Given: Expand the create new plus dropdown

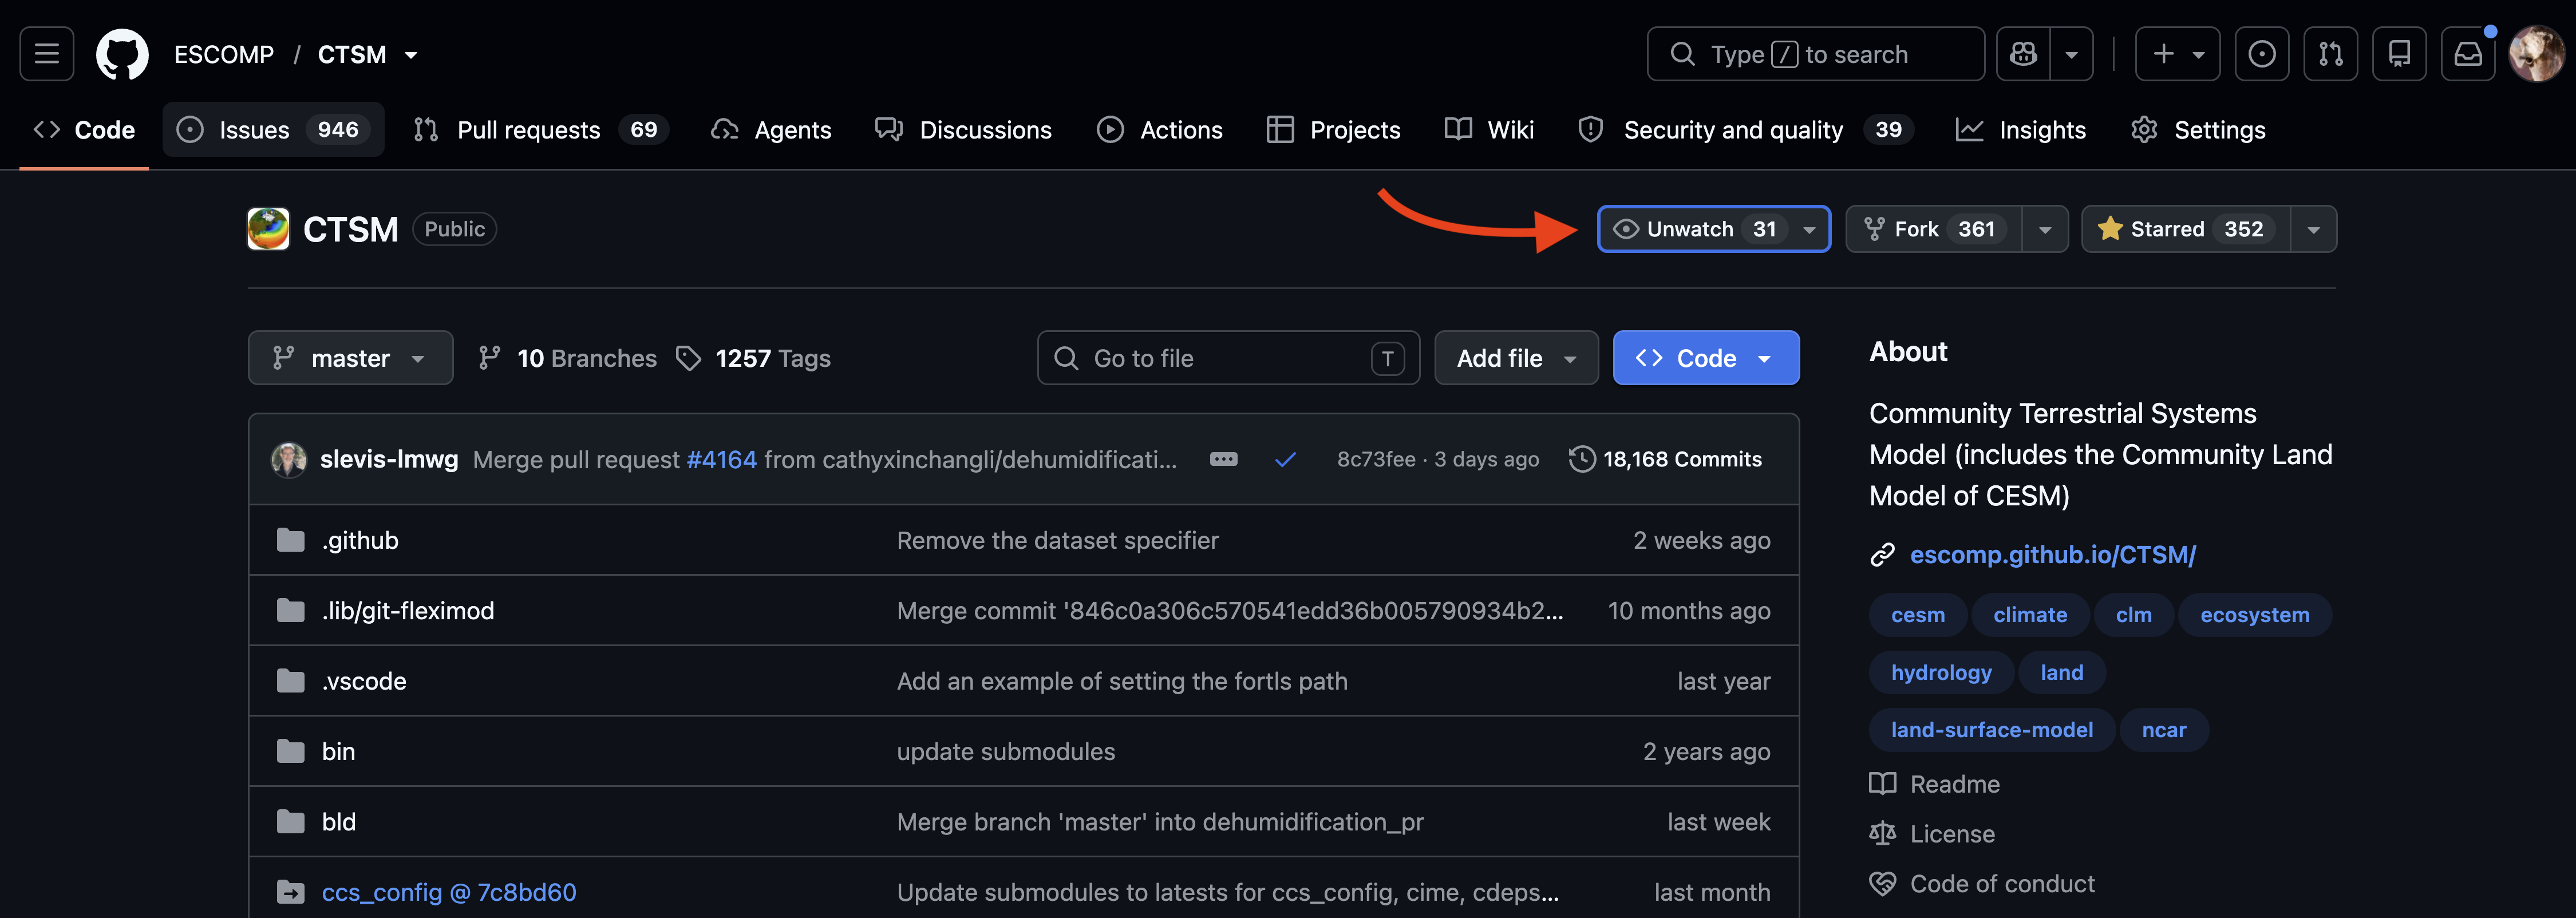Looking at the screenshot, I should [x=2178, y=54].
